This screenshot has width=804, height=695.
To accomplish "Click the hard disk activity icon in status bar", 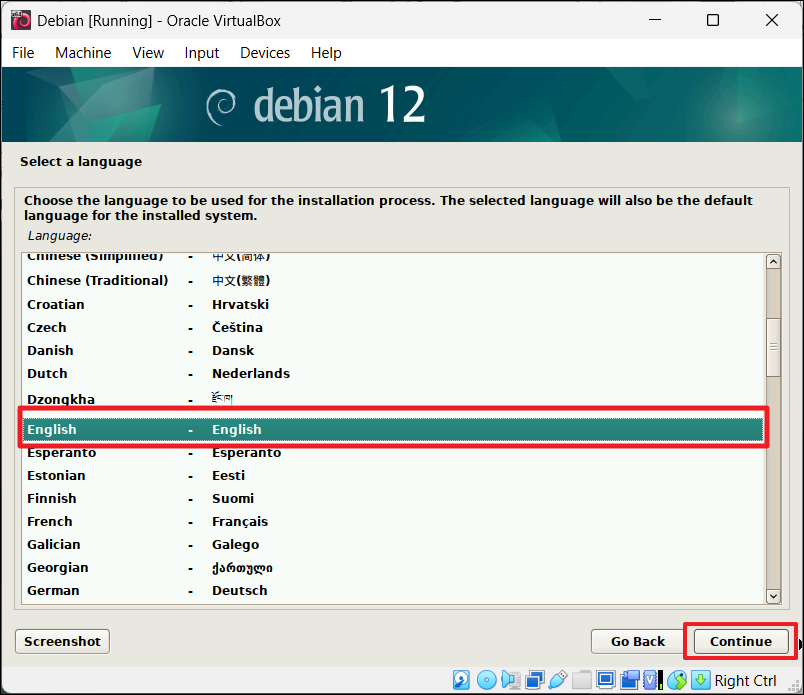I will (x=463, y=680).
